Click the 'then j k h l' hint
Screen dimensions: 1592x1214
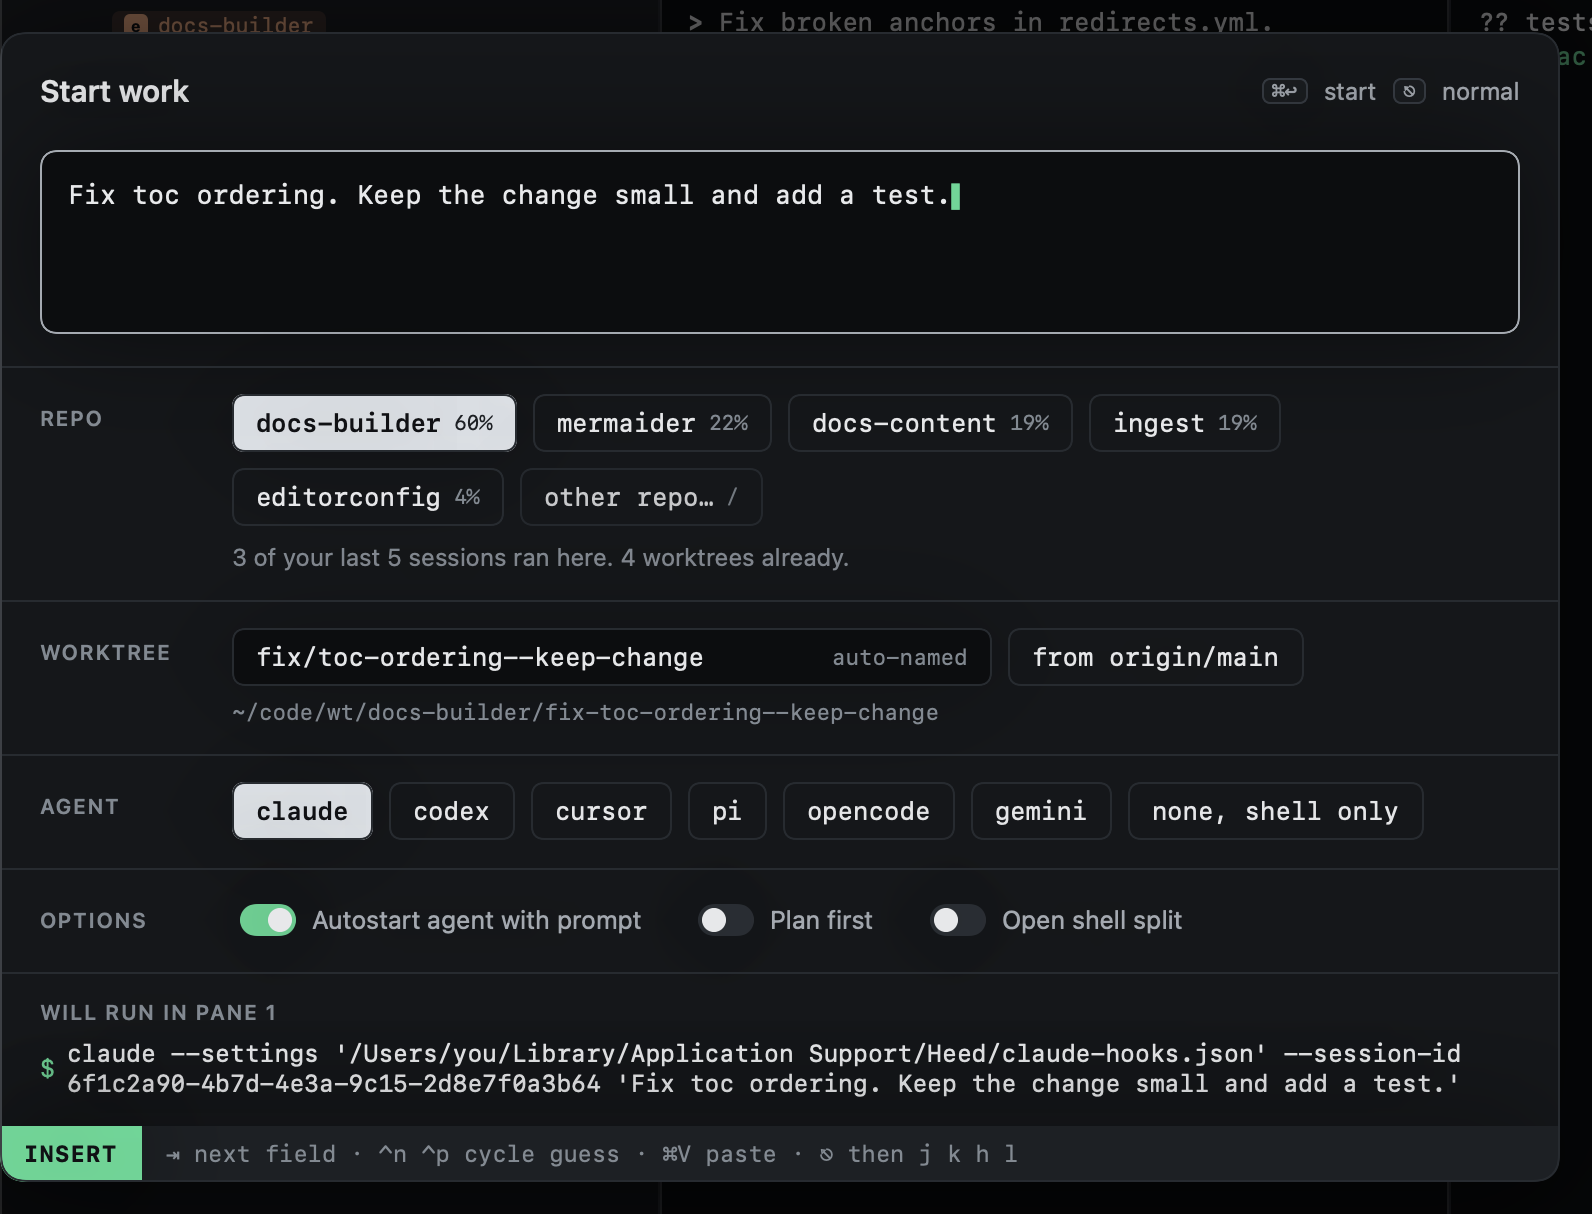(x=919, y=1155)
